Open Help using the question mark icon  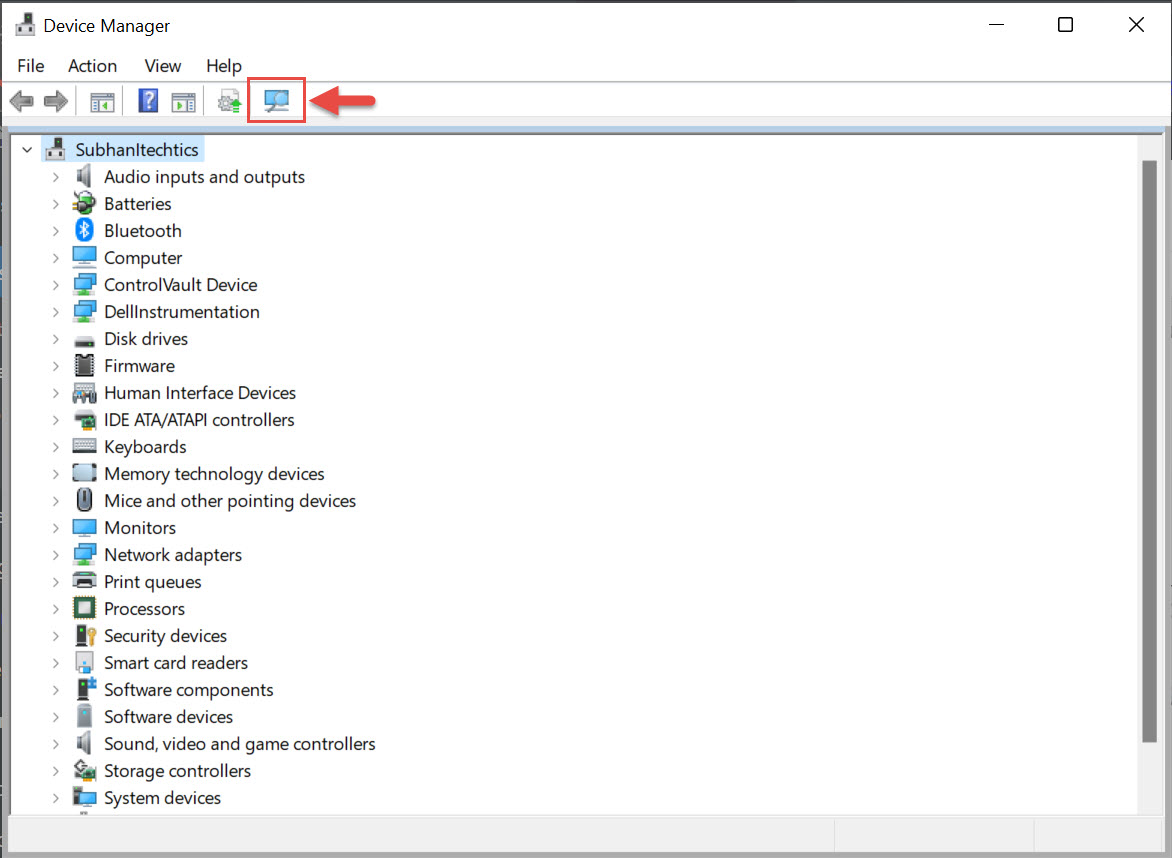(x=147, y=100)
